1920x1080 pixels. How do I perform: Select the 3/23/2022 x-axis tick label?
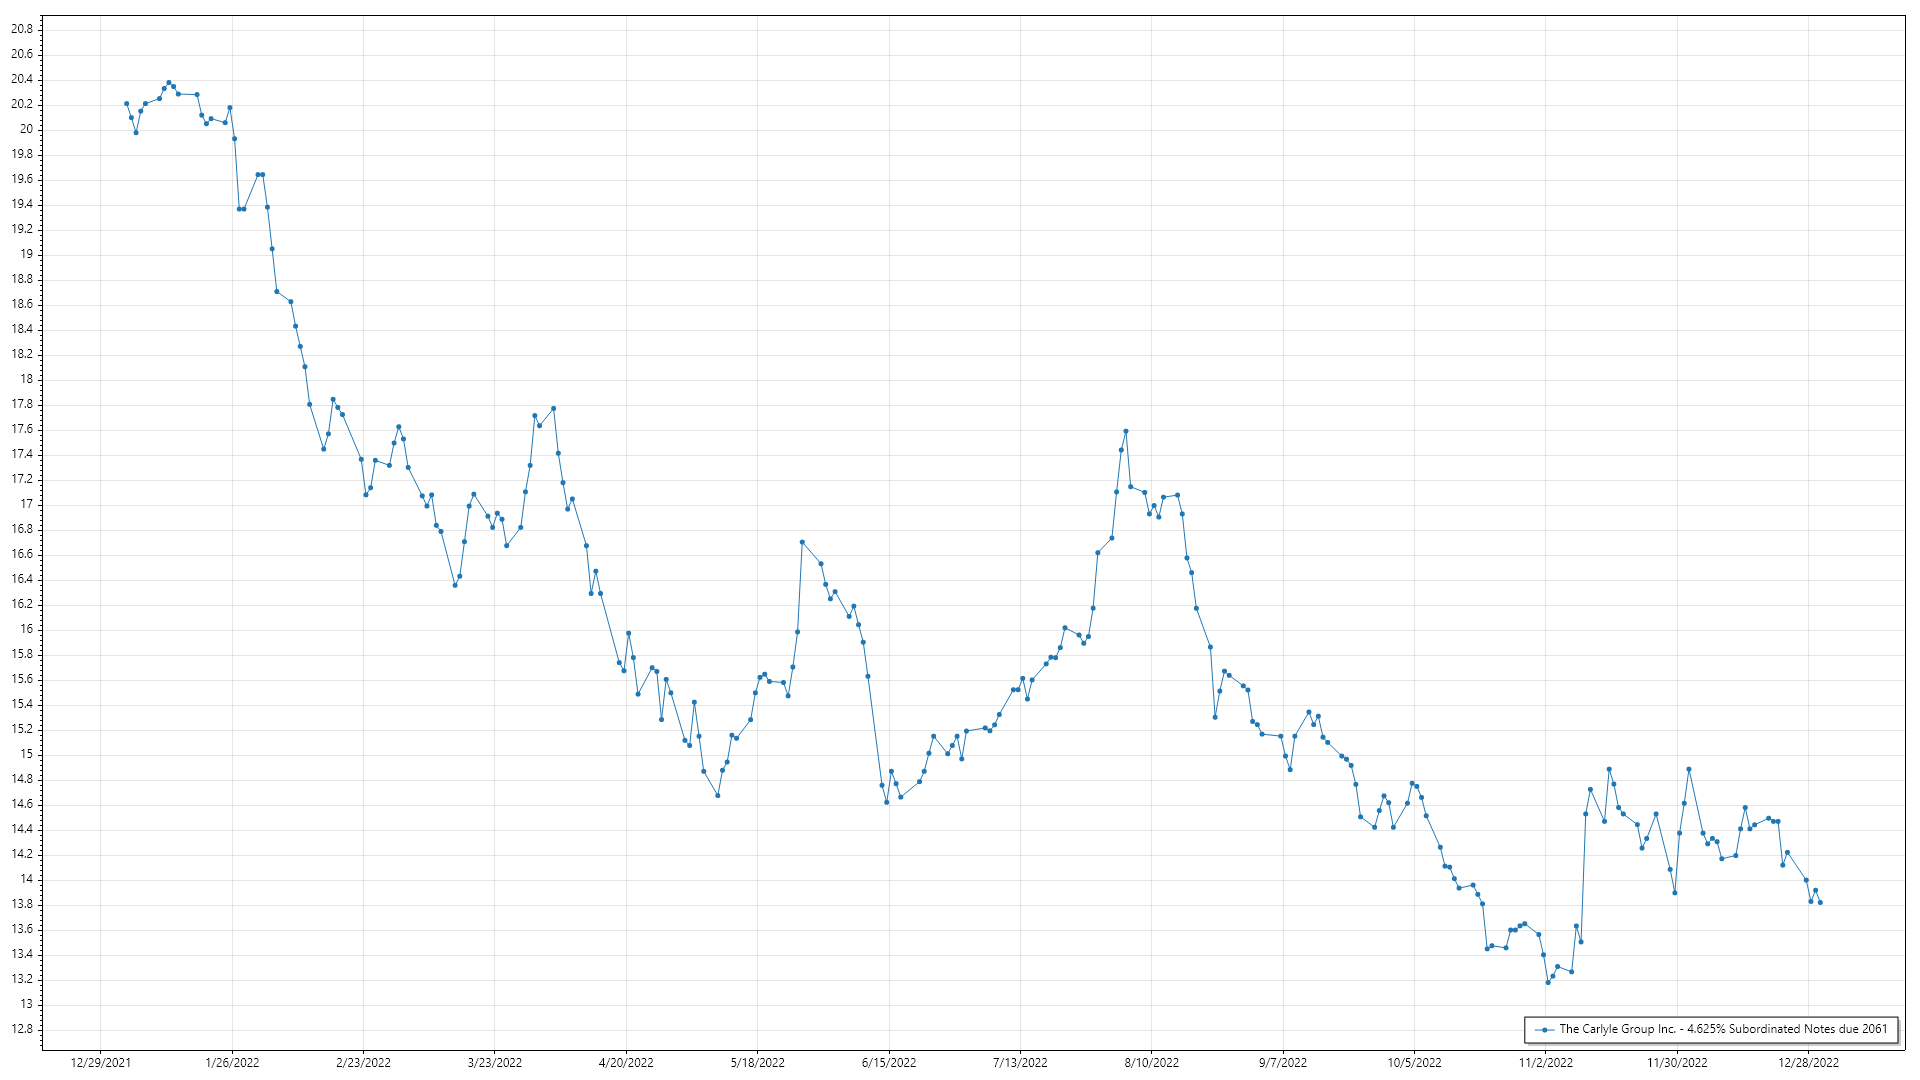click(x=495, y=1063)
